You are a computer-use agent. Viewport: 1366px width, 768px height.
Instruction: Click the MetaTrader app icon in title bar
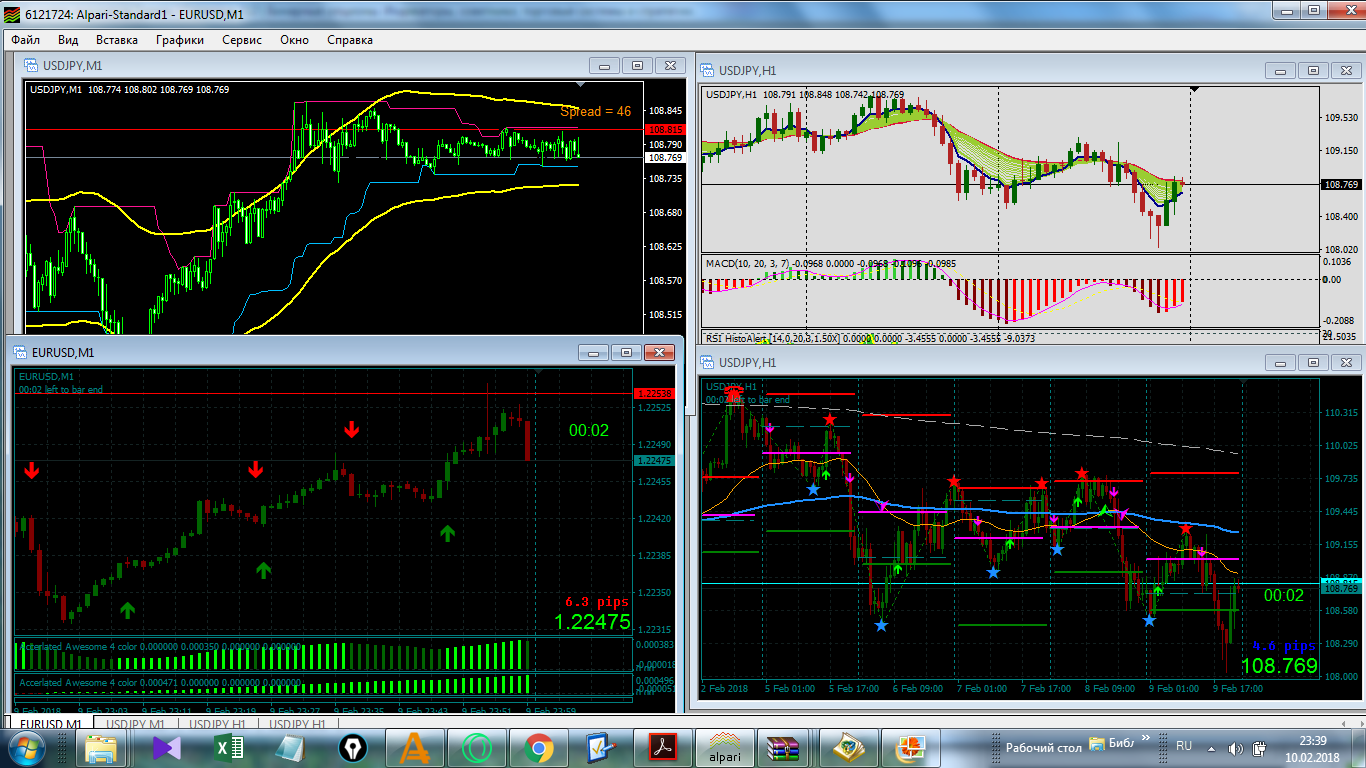tap(12, 14)
